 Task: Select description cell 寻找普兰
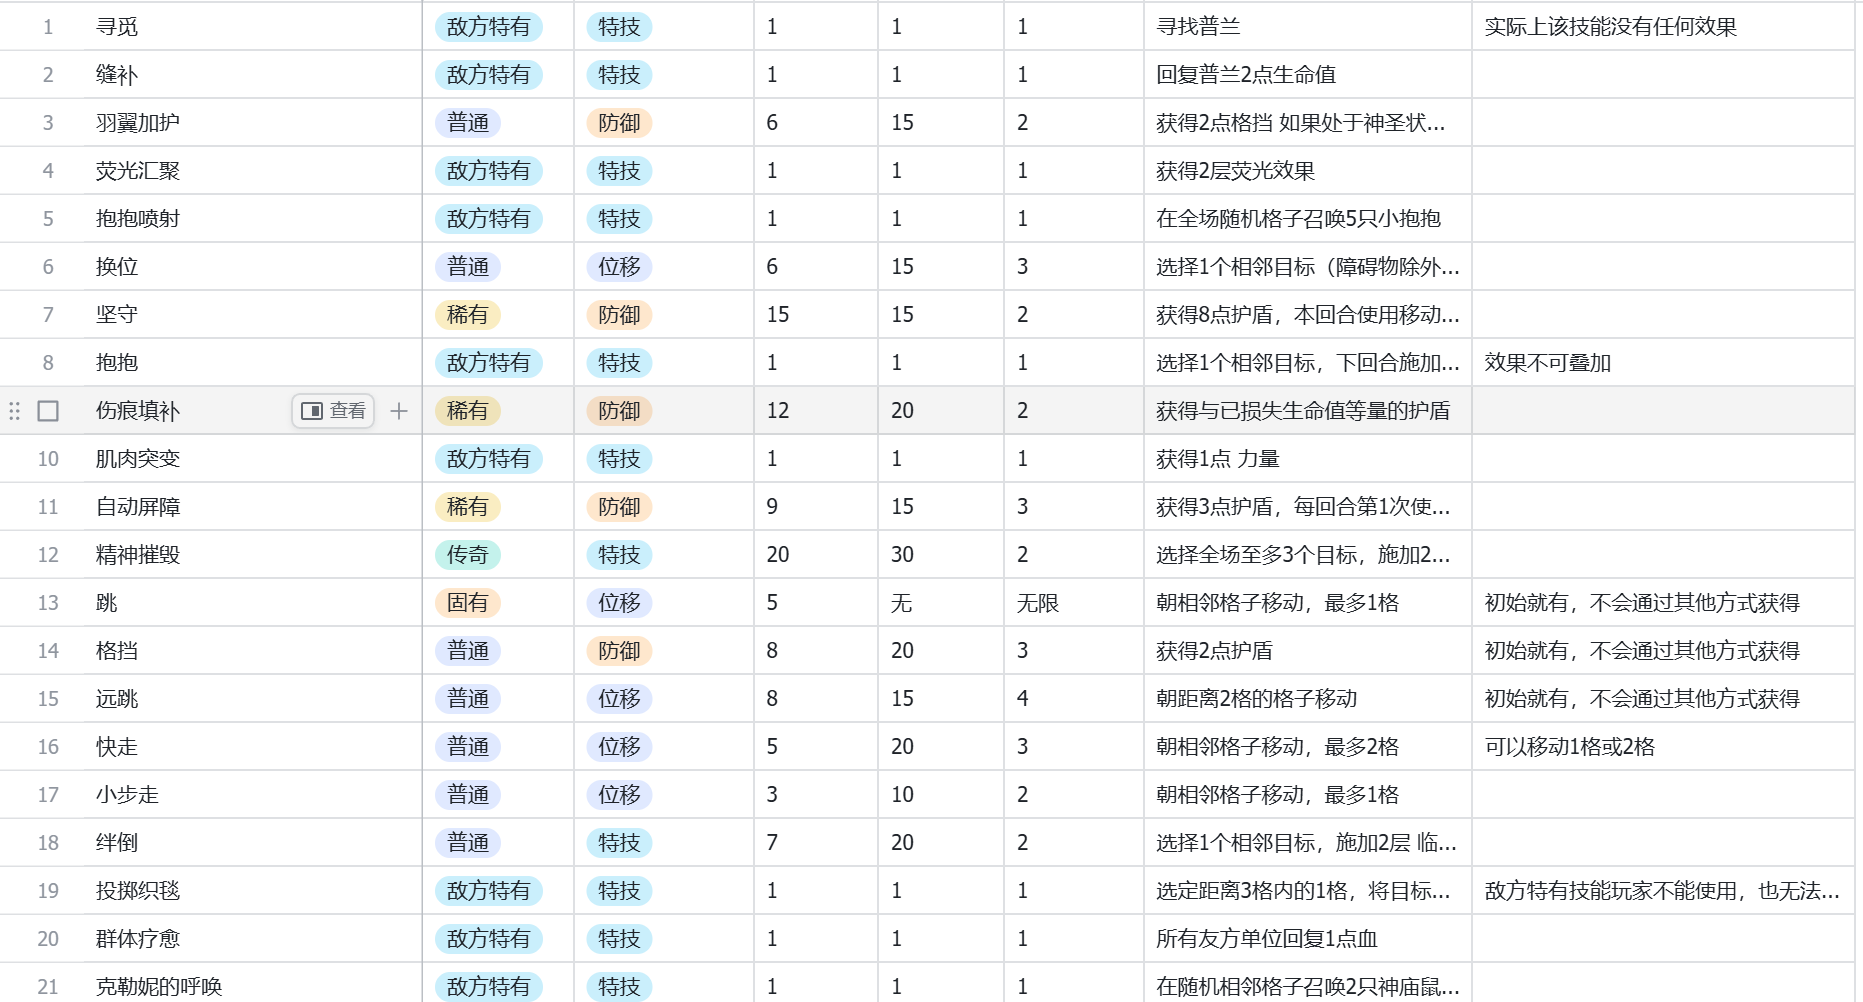[1307, 27]
